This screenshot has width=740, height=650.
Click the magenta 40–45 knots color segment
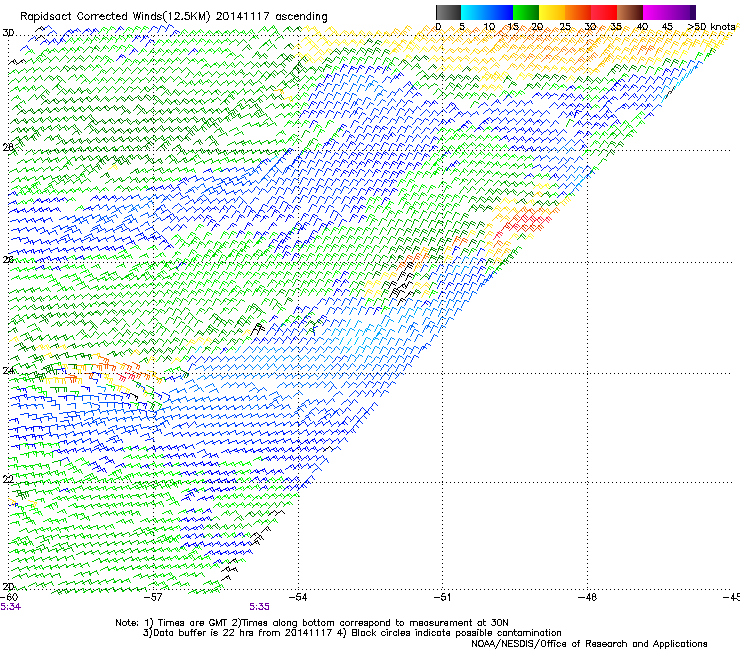pyautogui.click(x=656, y=12)
